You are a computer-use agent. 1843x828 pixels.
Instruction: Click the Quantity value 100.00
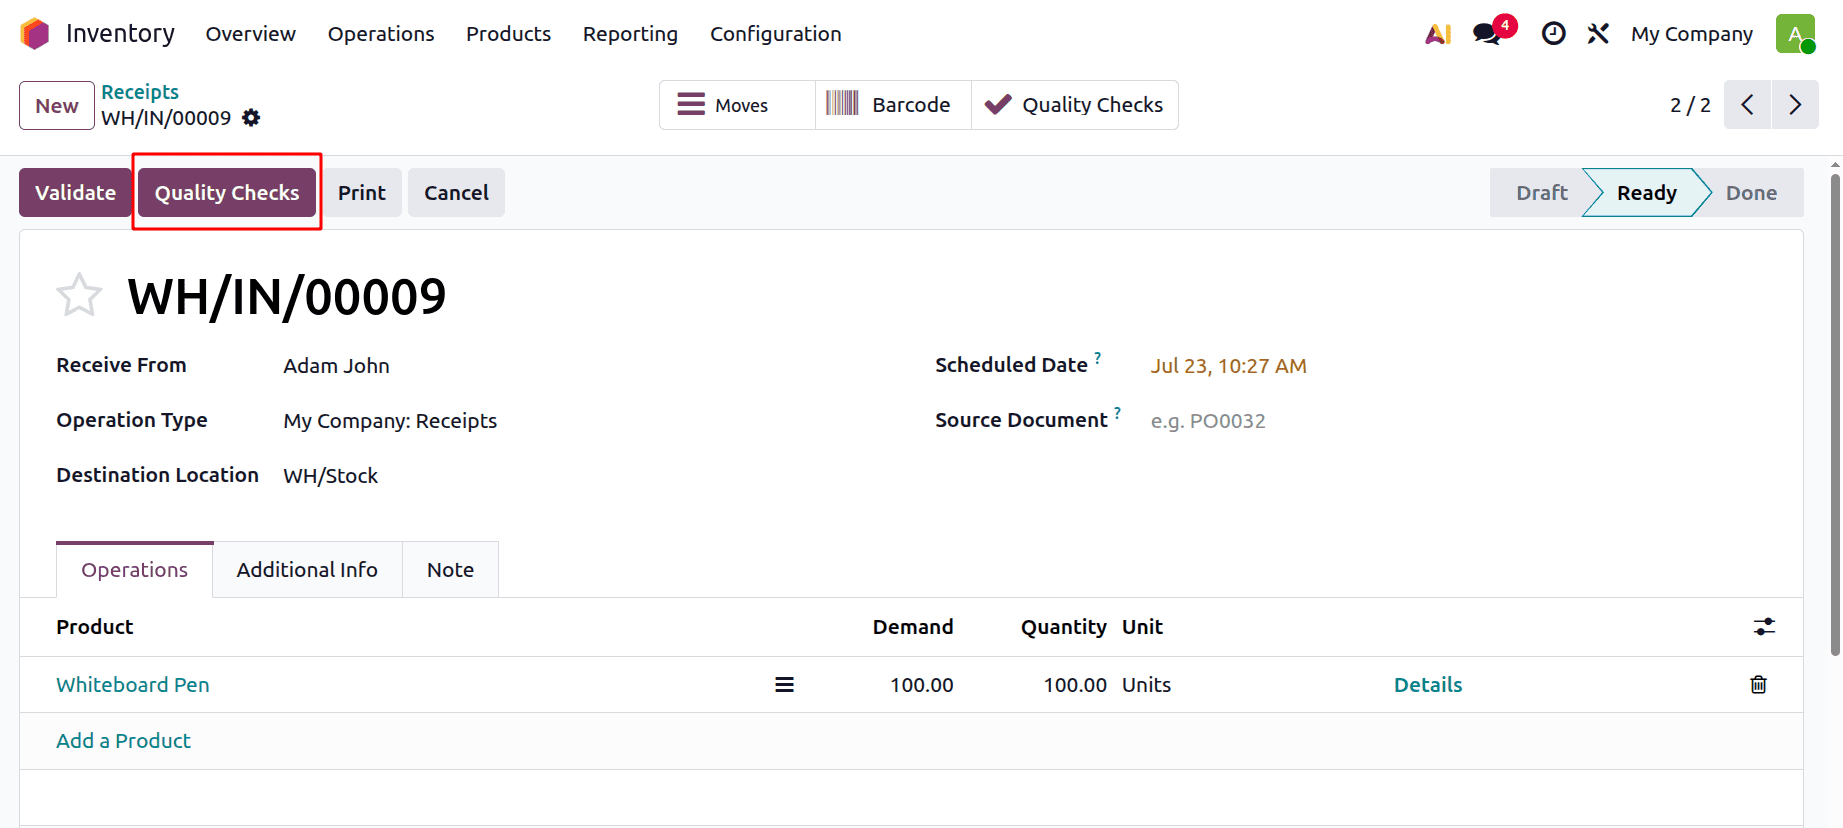point(1075,685)
